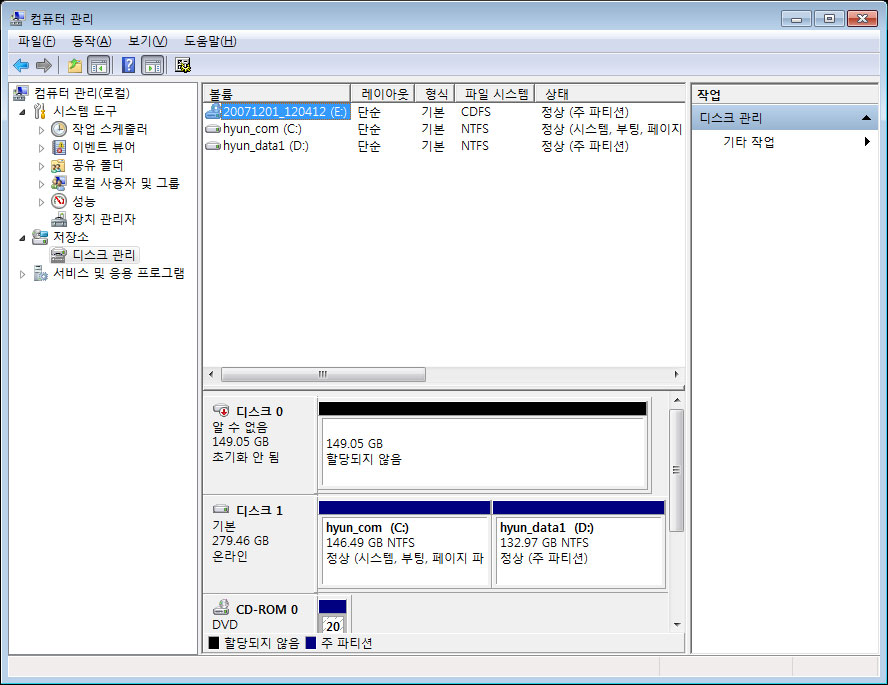Click the Forward arrow toolbar icon

44,66
